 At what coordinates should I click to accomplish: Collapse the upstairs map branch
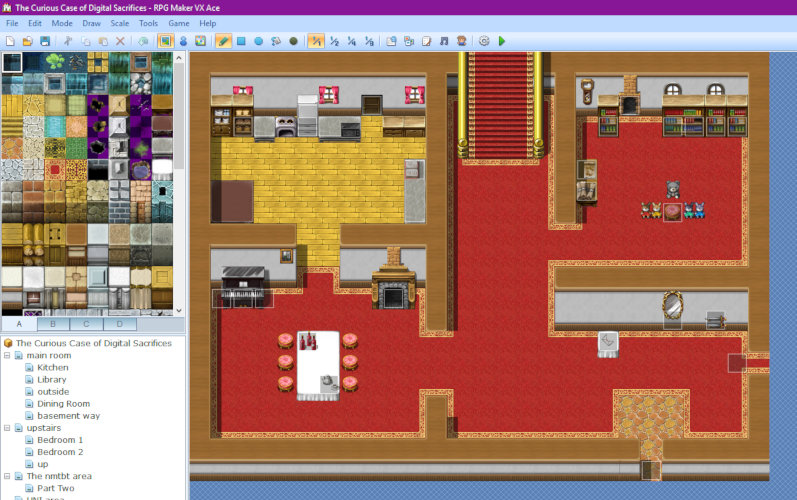pos(7,428)
